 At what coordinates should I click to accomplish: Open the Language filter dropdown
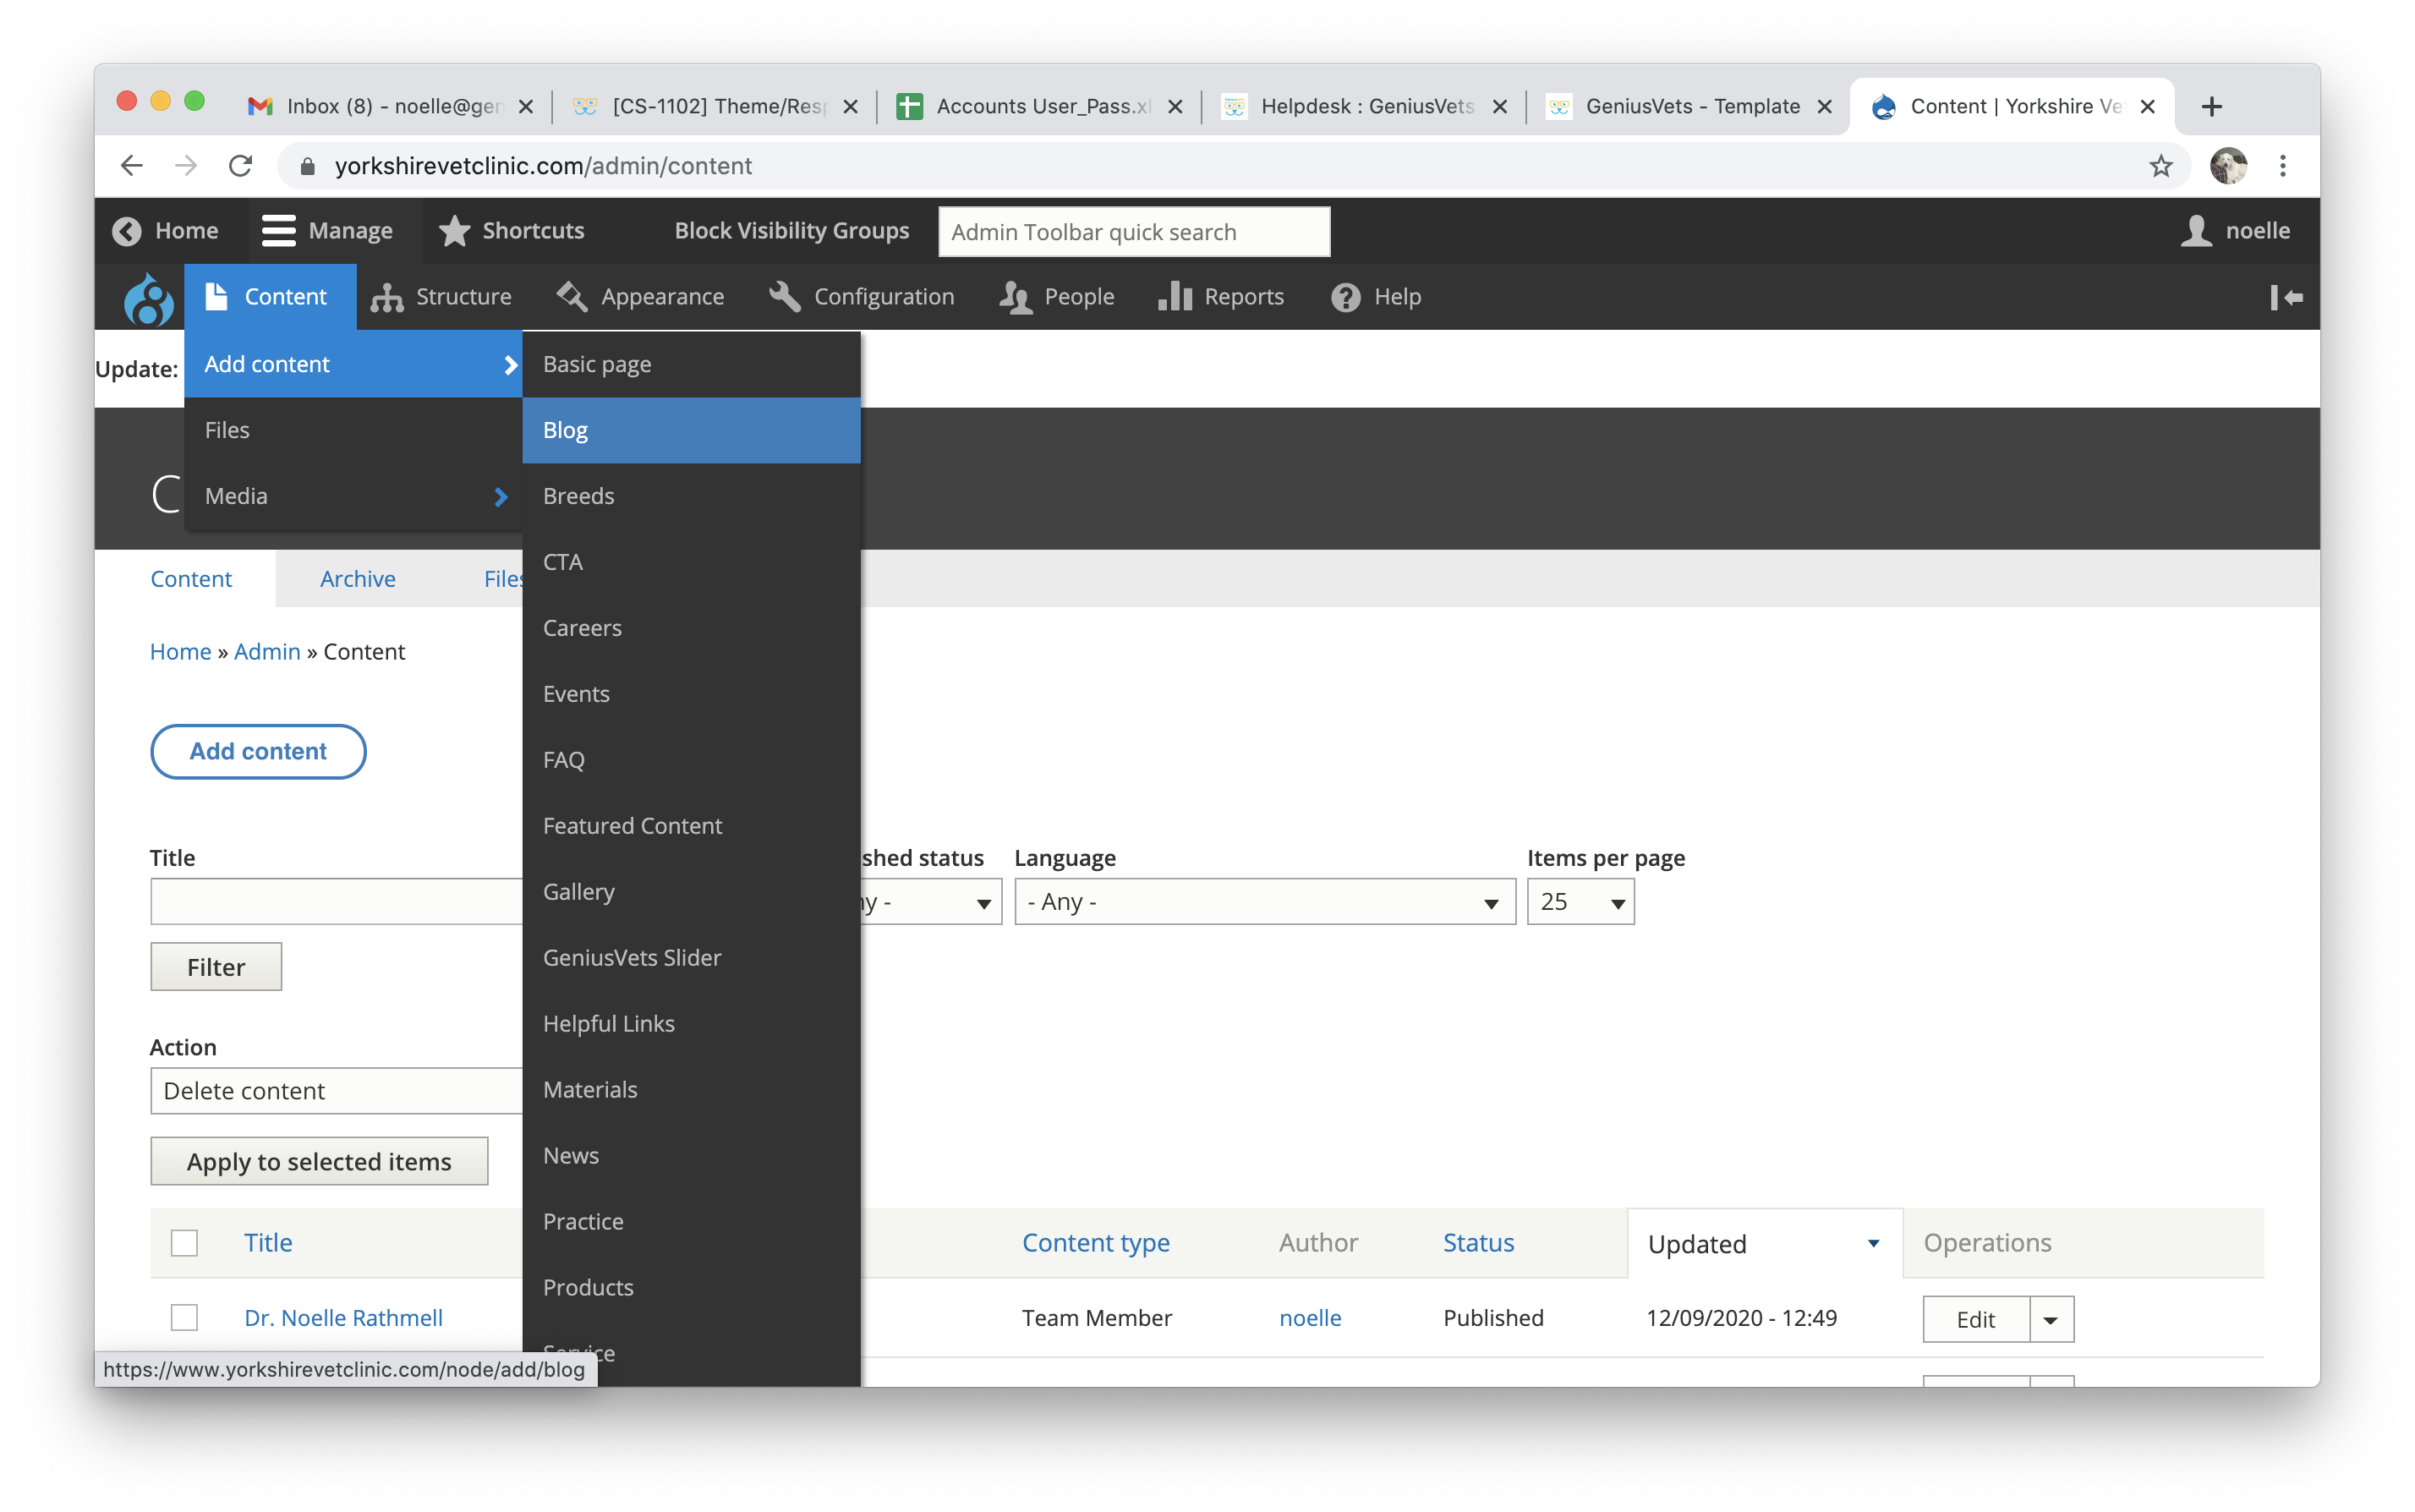coord(1264,902)
